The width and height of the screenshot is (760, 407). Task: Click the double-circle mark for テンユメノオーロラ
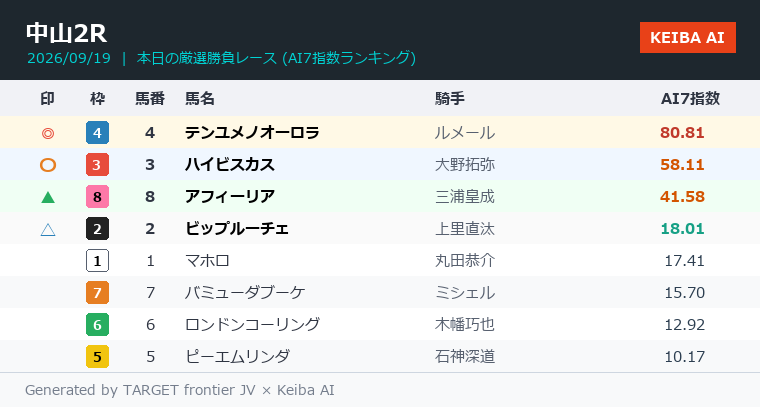[x=48, y=133]
